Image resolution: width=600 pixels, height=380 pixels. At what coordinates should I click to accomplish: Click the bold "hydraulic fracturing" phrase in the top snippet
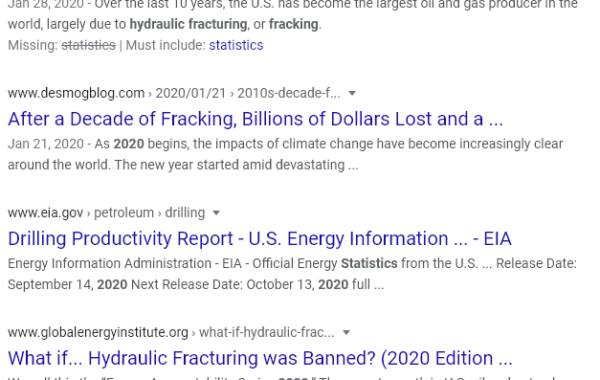(188, 24)
